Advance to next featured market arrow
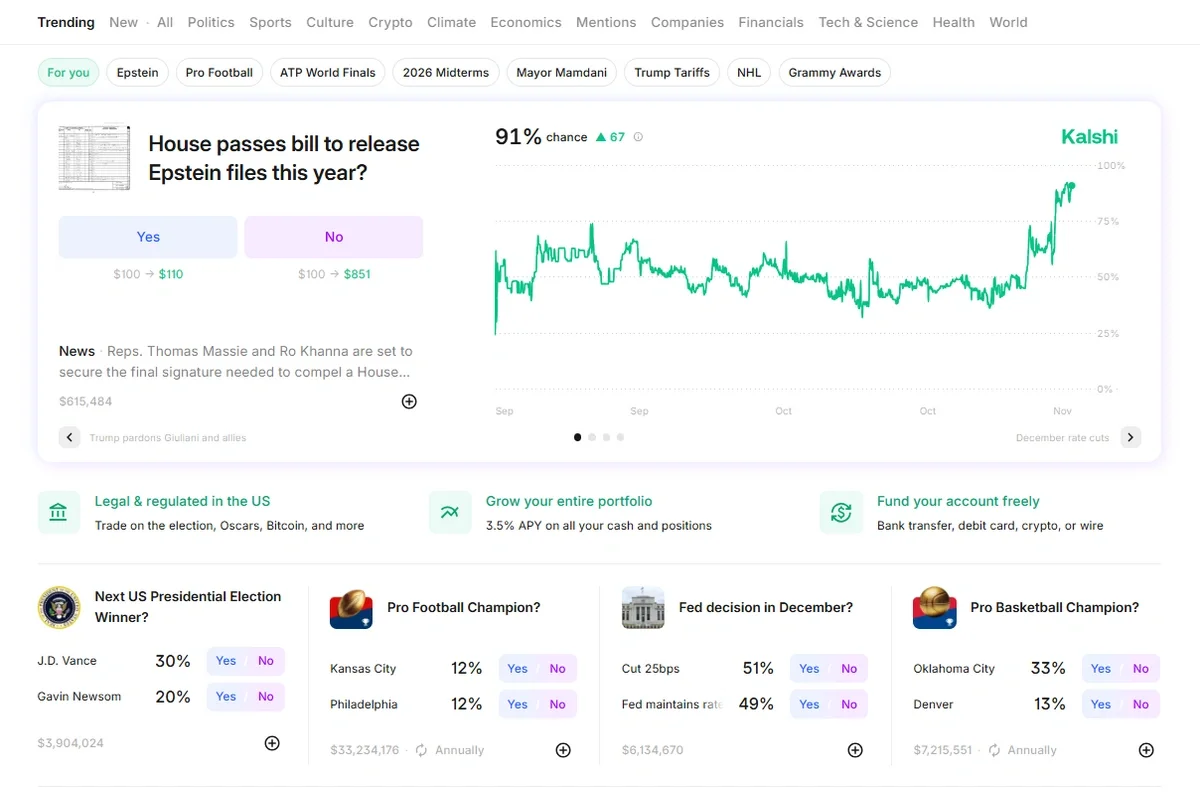This screenshot has width=1200, height=804. pyautogui.click(x=1130, y=437)
